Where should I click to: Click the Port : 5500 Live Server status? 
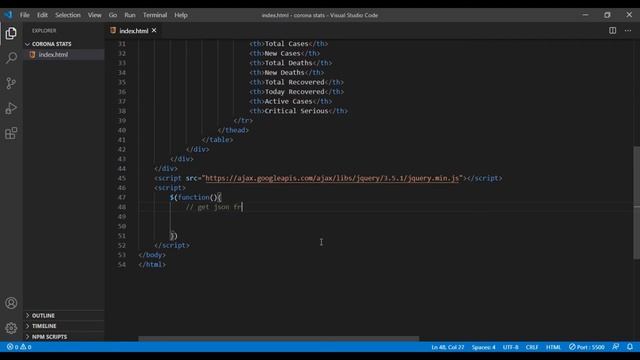click(x=587, y=347)
